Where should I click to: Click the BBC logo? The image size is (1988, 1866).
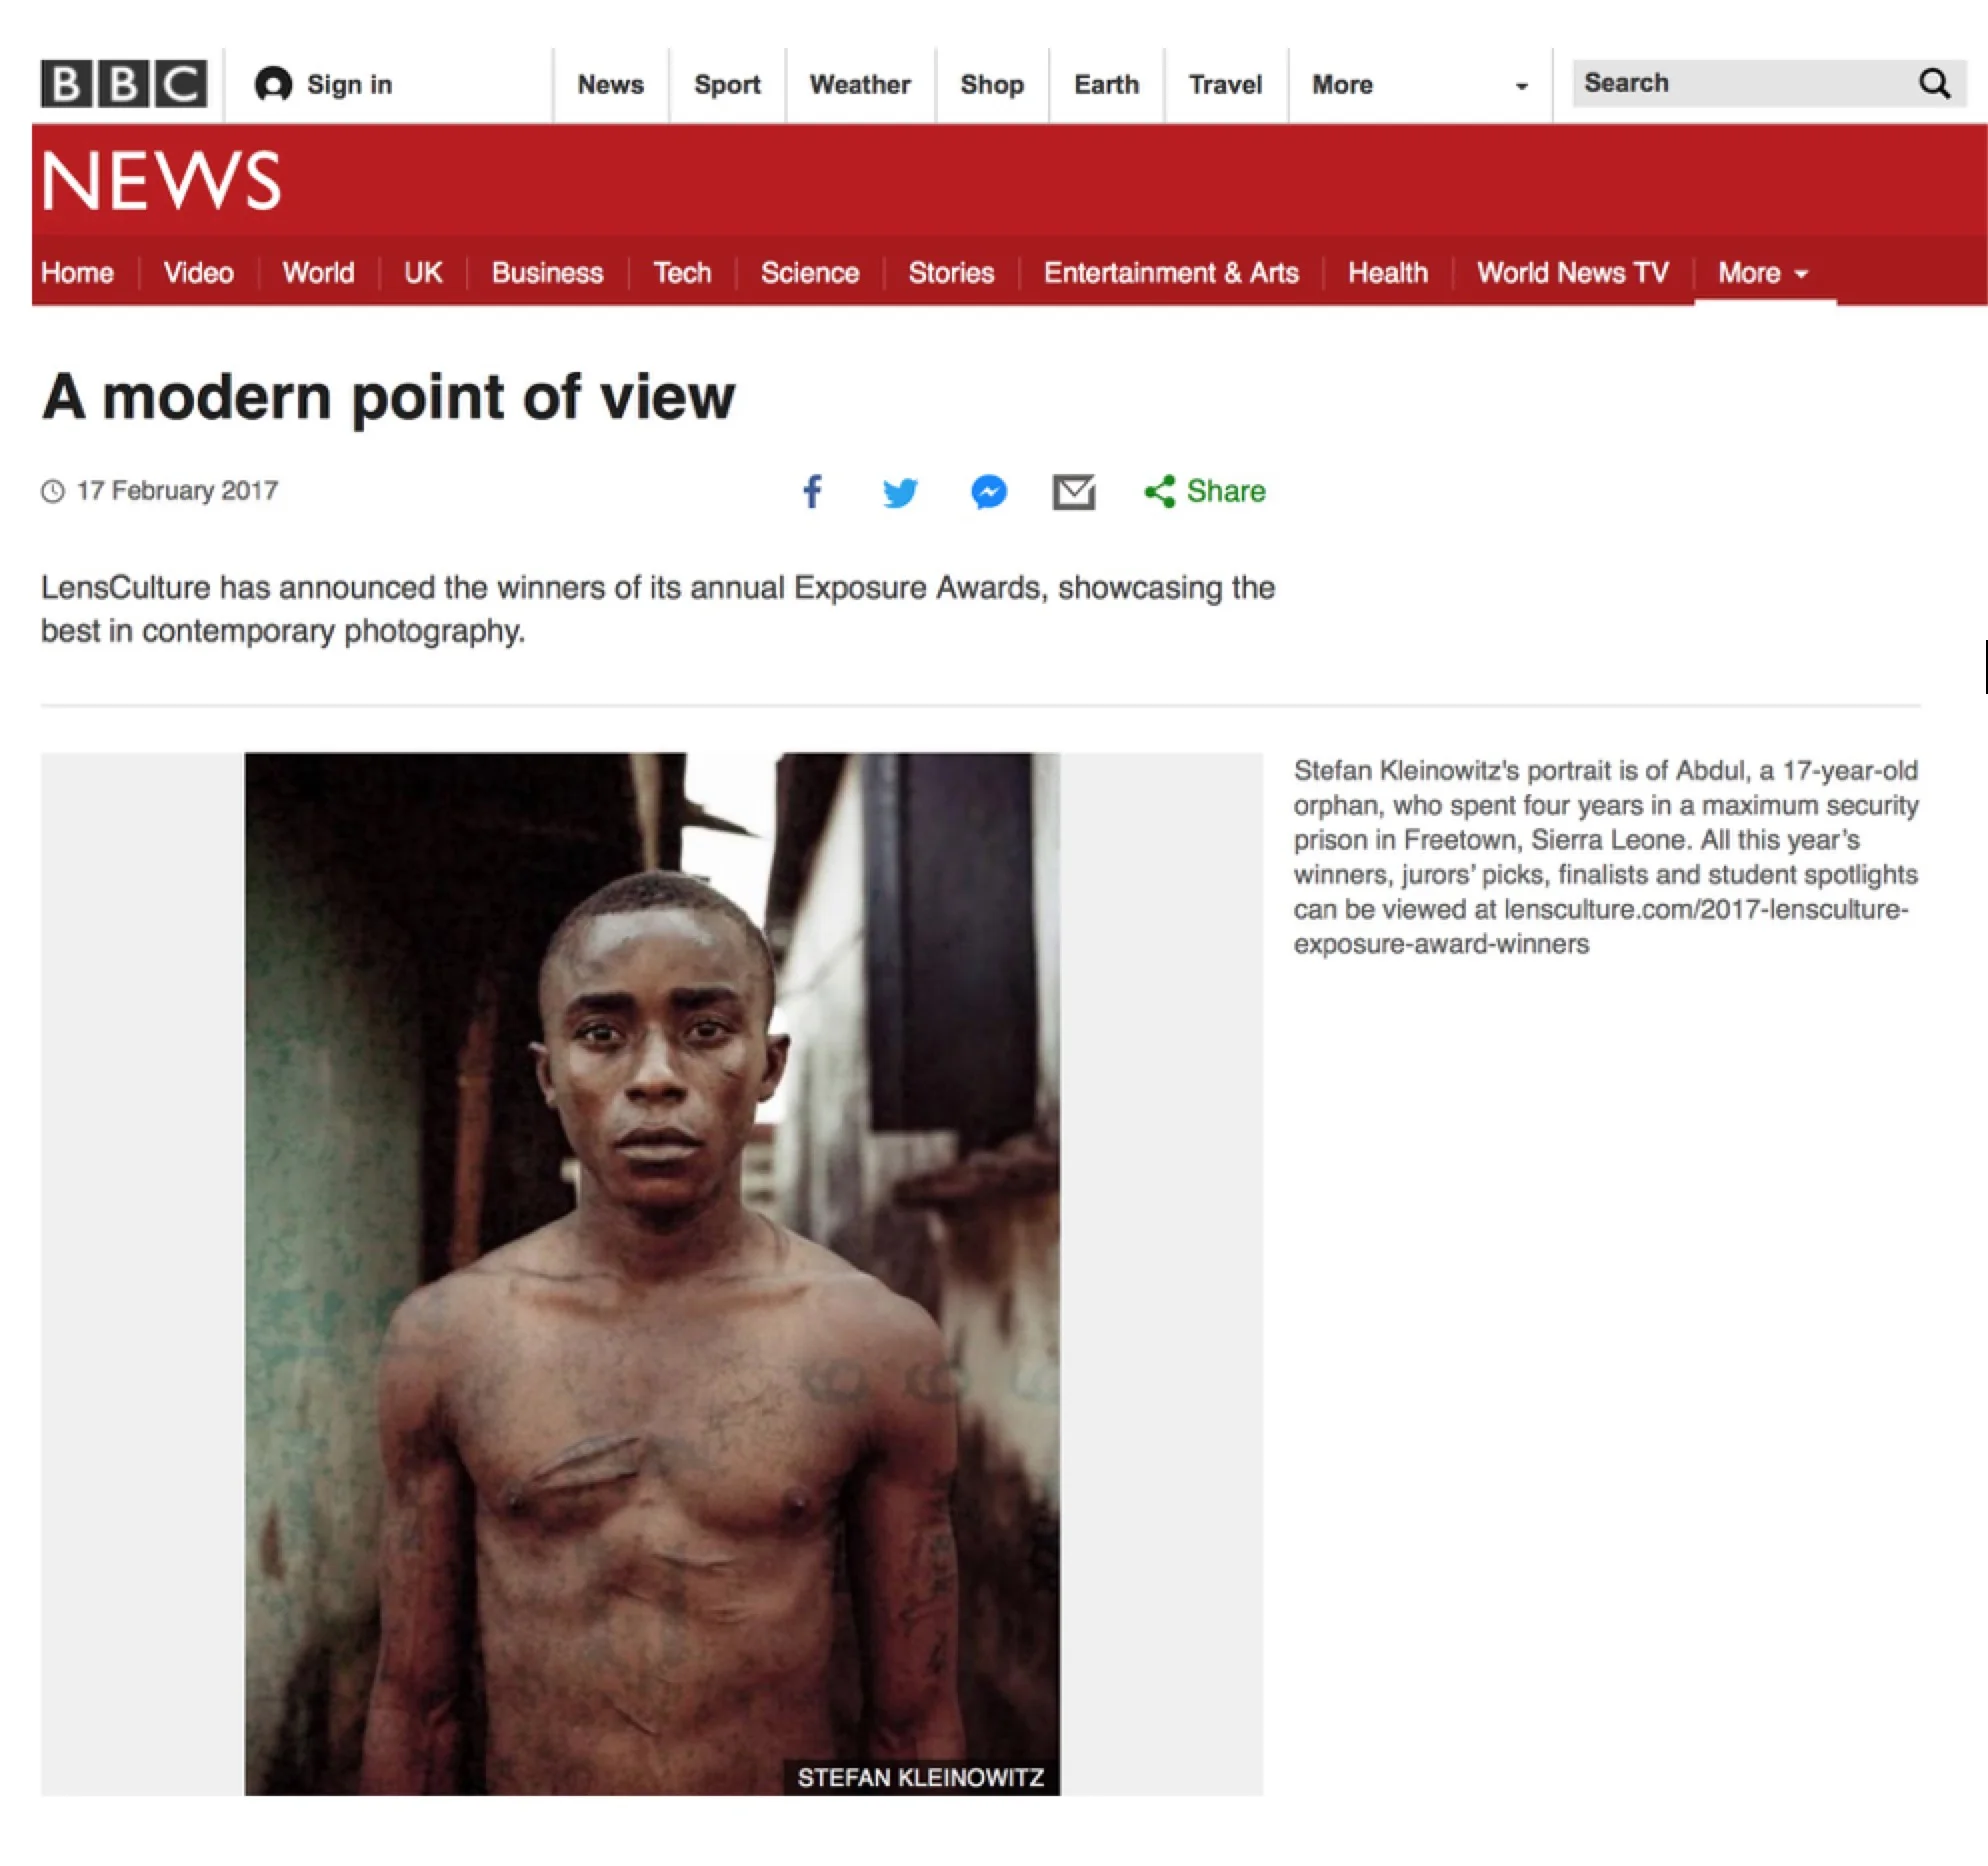point(123,84)
